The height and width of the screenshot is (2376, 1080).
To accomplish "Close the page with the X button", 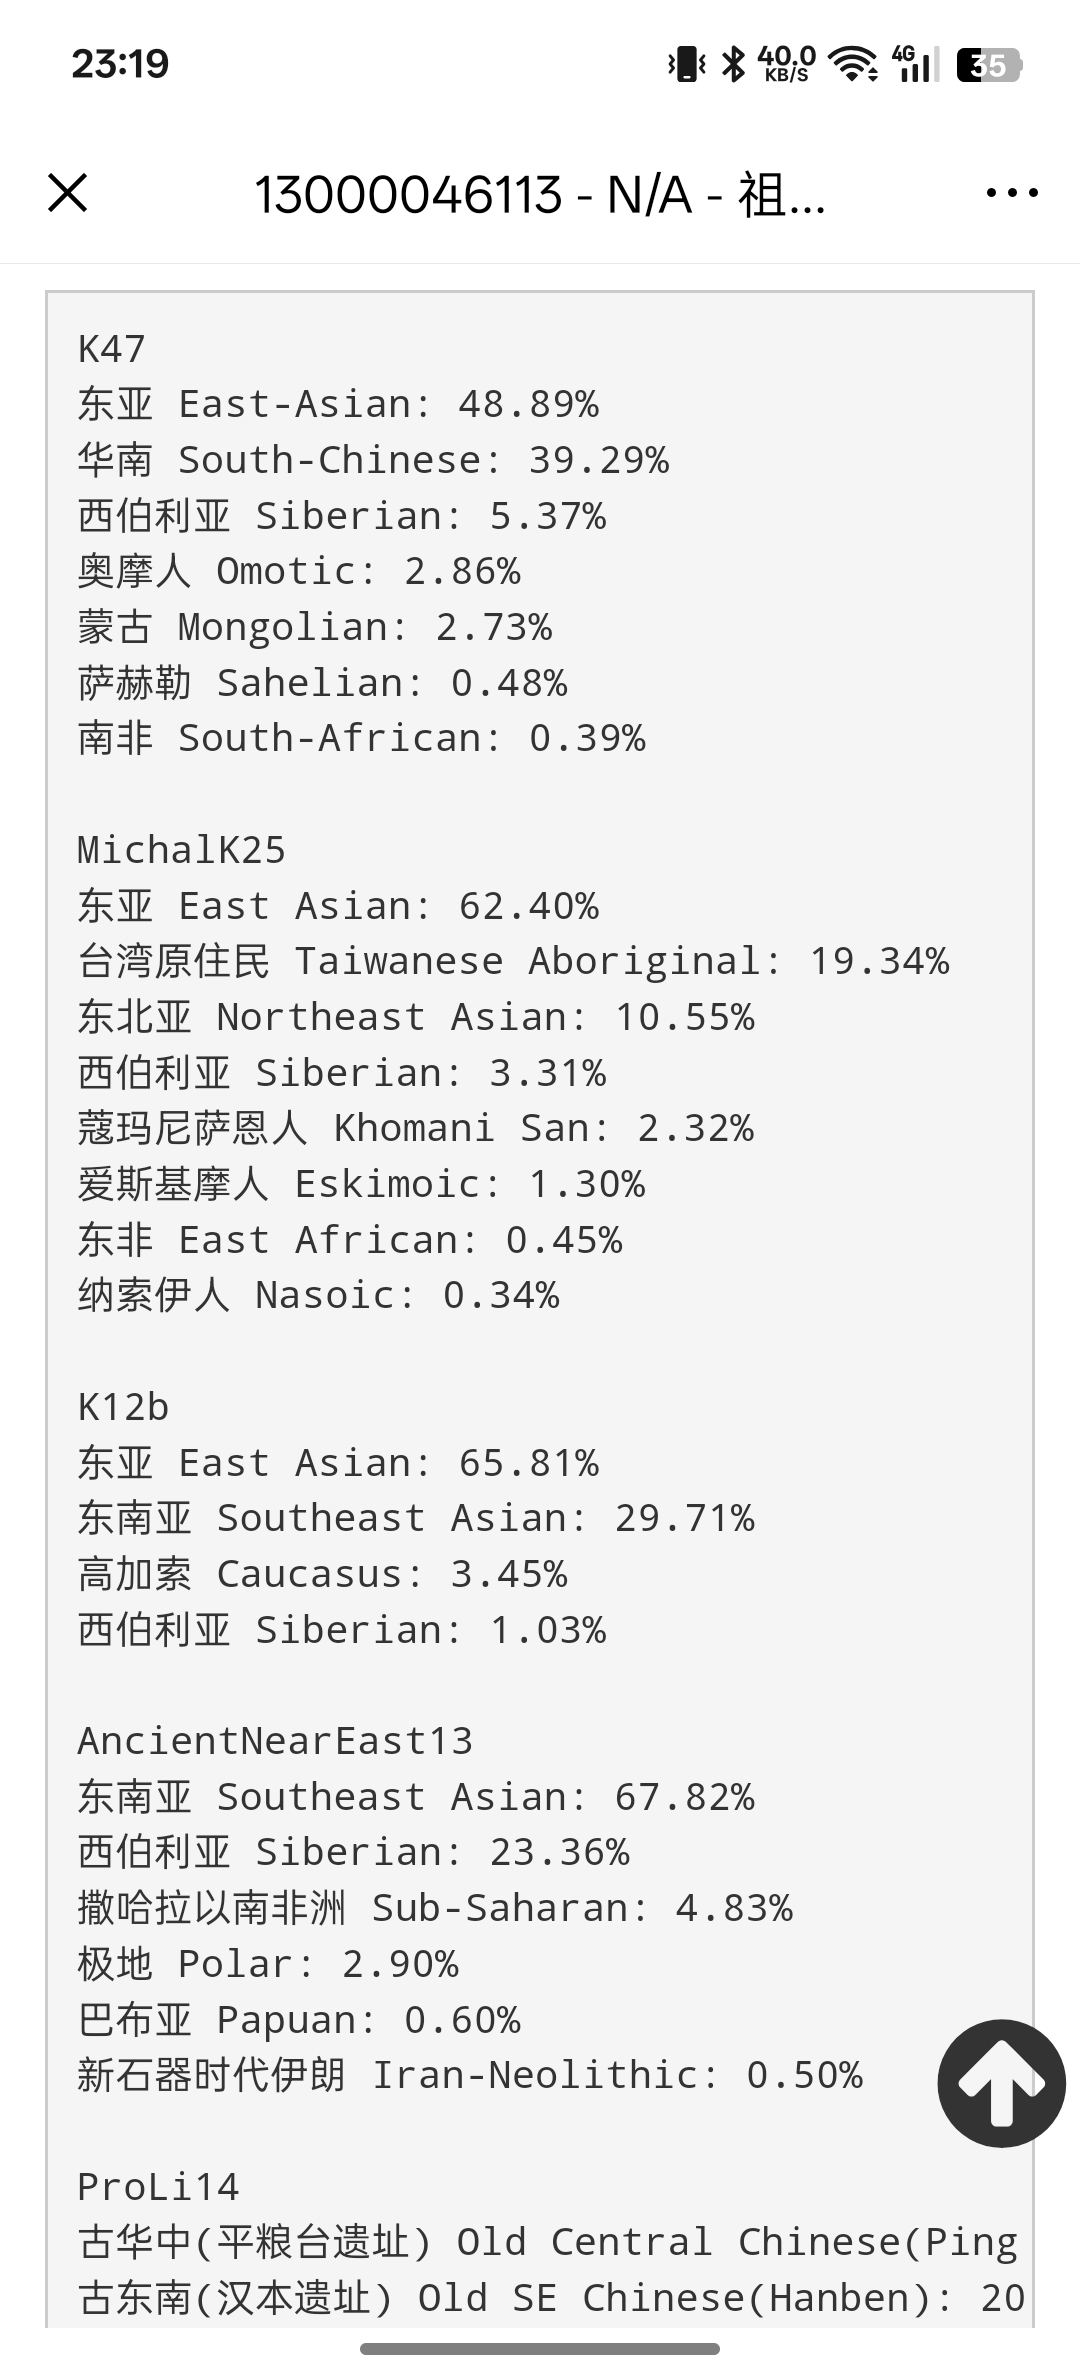I will 68,192.
